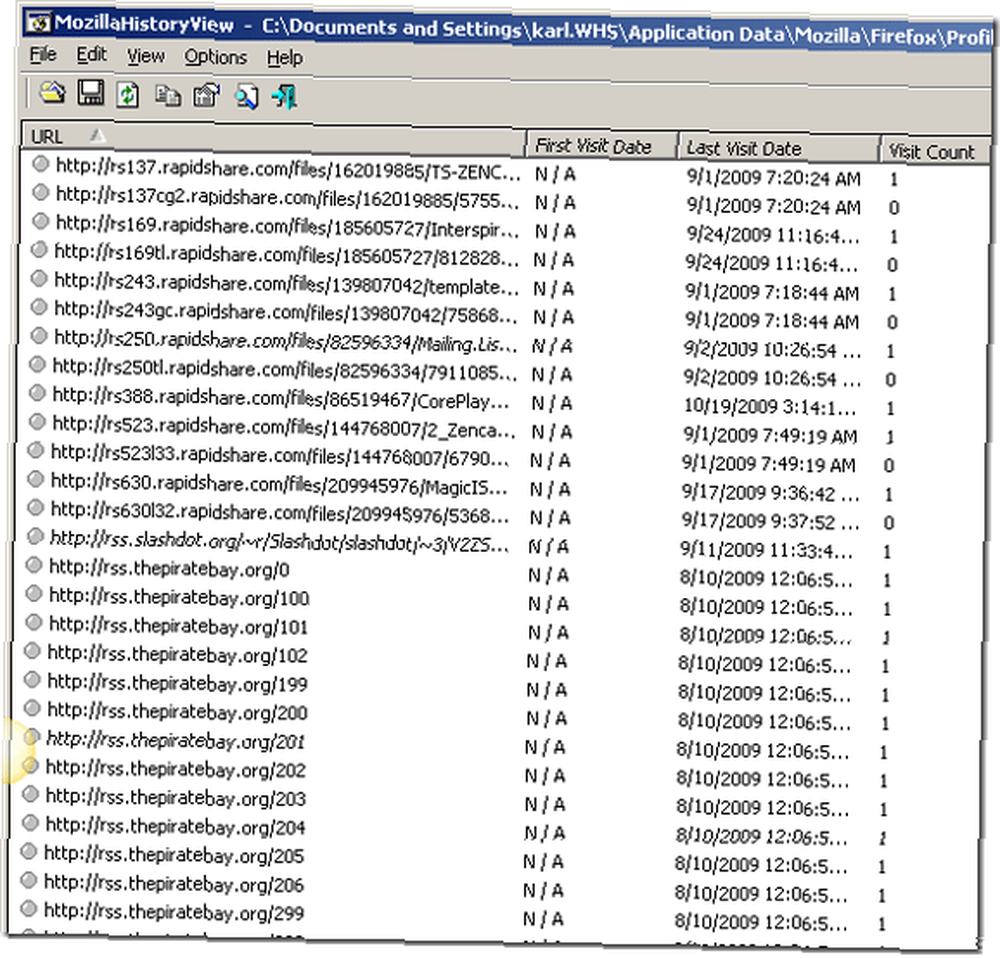The width and height of the screenshot is (1000, 958).
Task: Click the gray globe icon beside rss.slashdot.org row
Action: pos(34,537)
